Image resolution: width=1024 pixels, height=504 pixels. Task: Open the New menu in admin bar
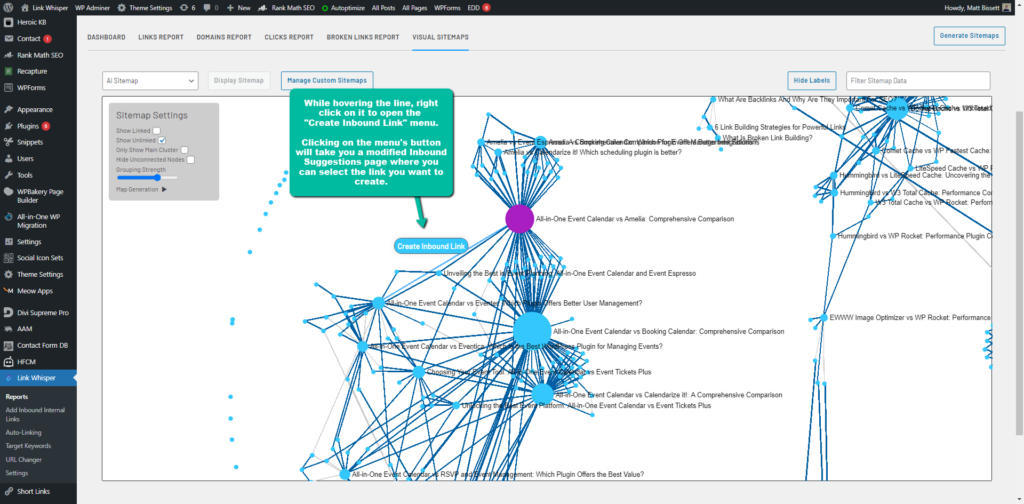(x=239, y=7)
